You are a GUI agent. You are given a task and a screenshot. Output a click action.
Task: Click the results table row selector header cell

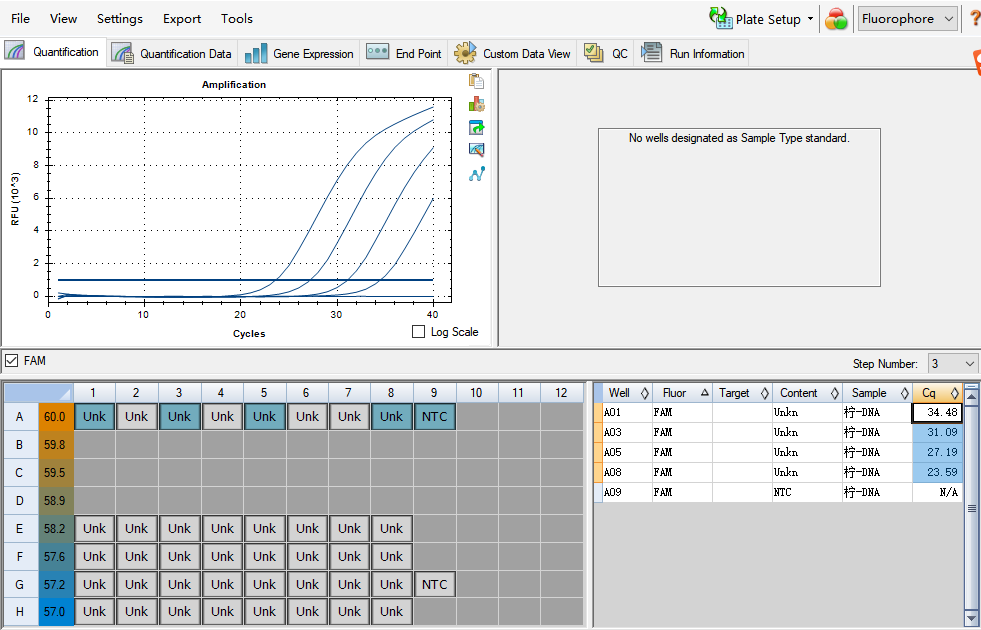click(598, 393)
